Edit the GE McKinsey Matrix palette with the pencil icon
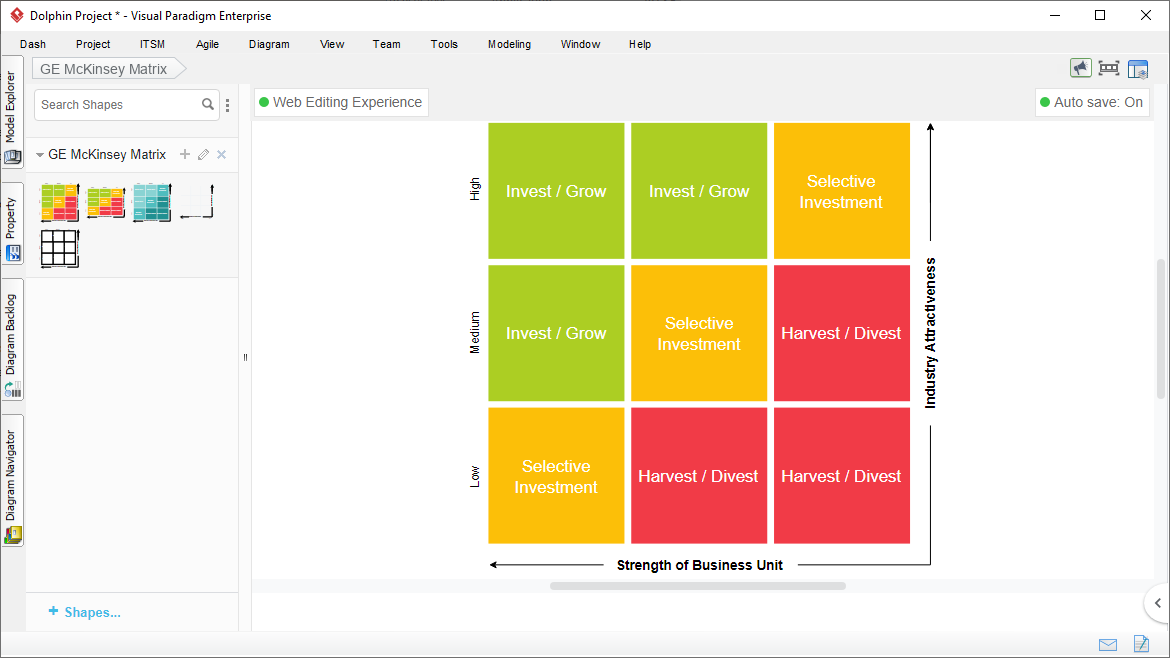This screenshot has height=658, width=1170. (203, 154)
